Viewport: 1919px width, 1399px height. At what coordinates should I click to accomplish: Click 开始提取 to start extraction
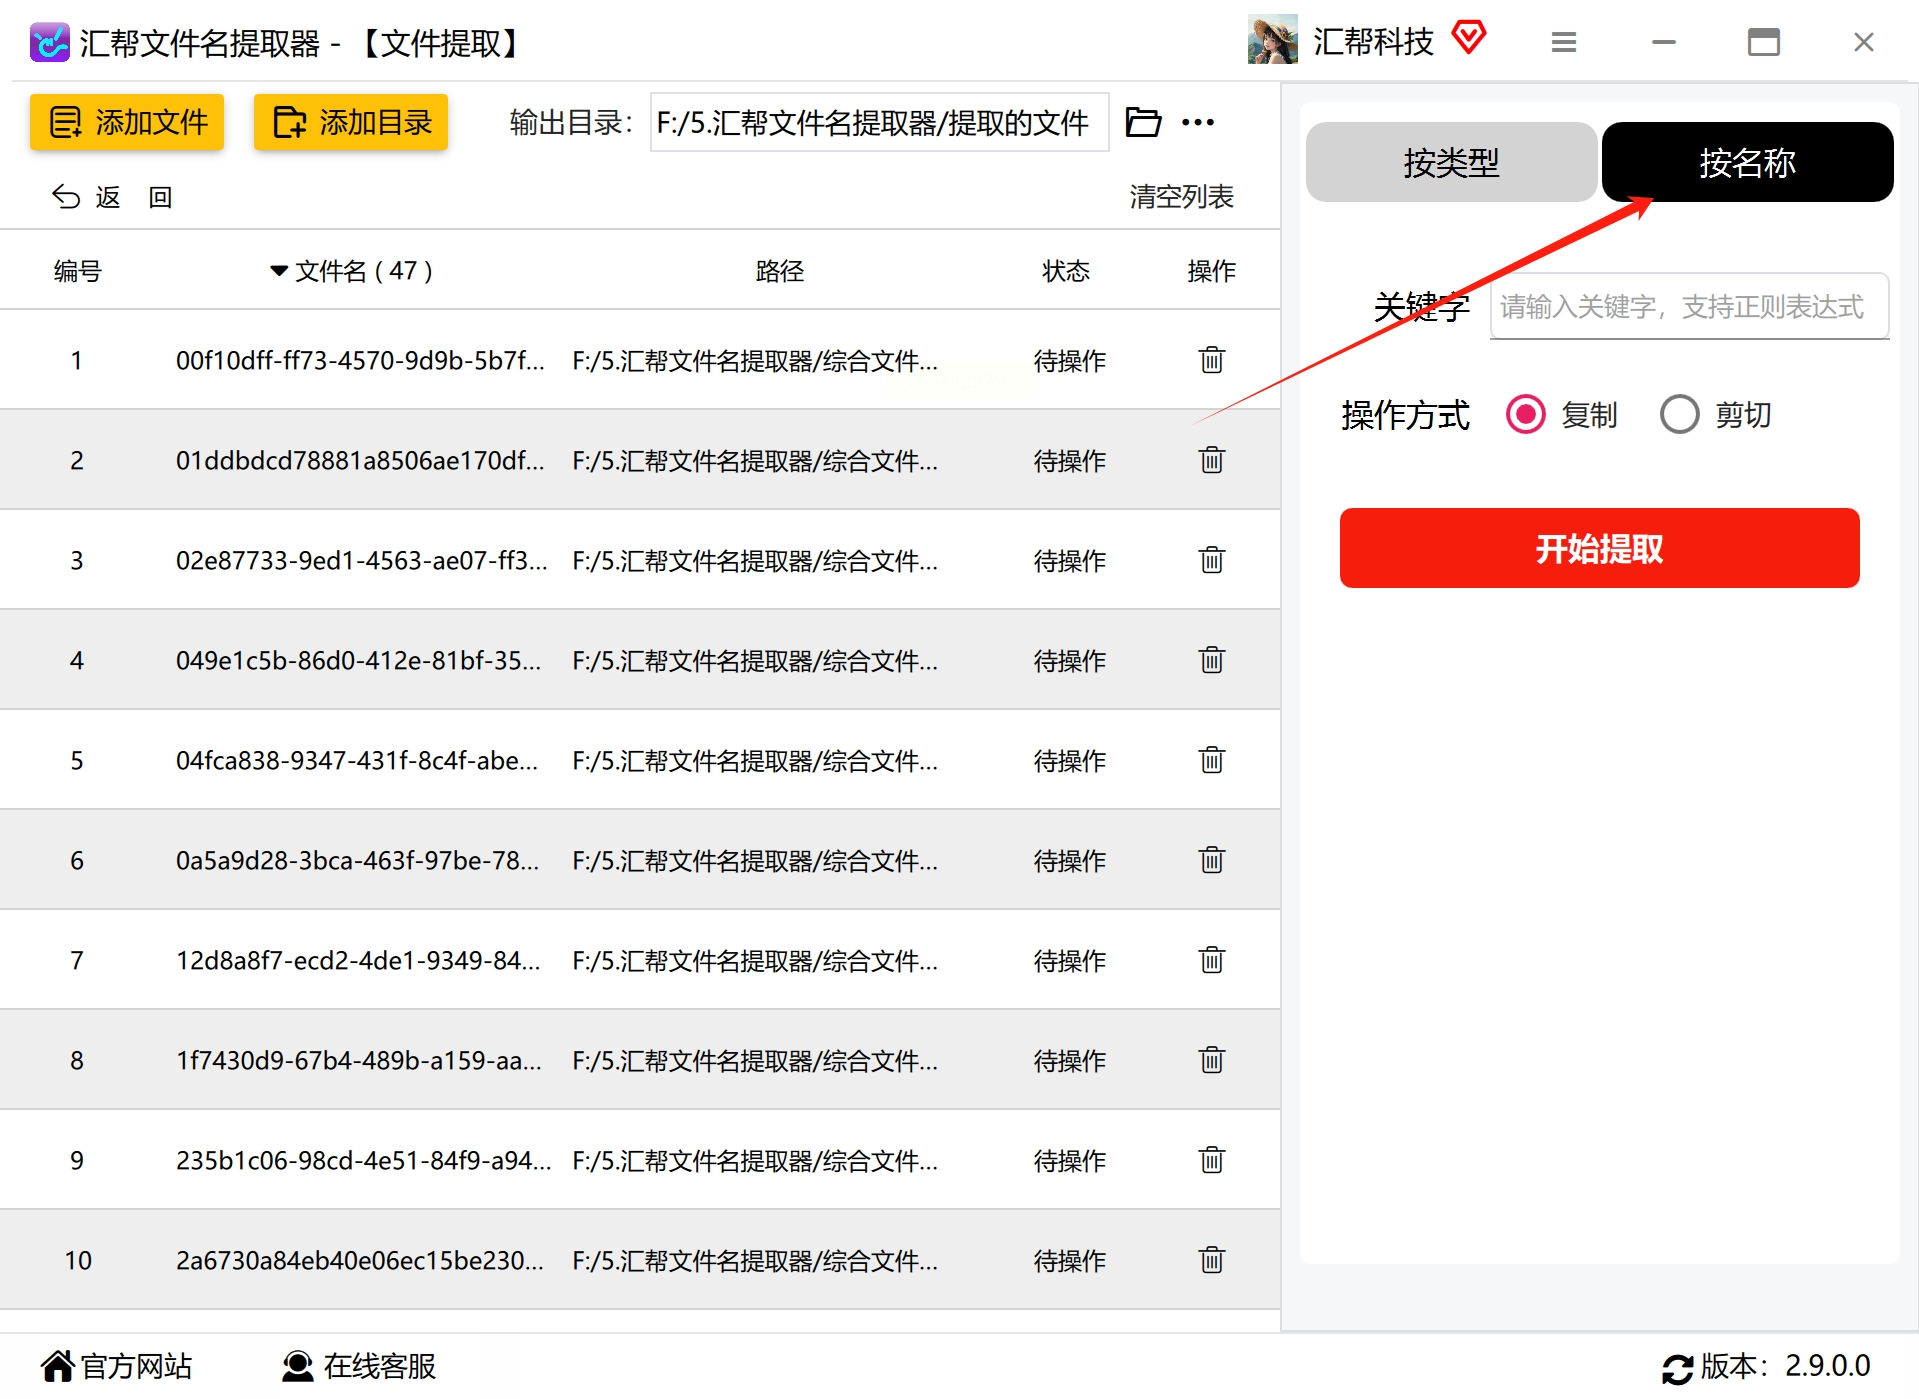(1599, 548)
